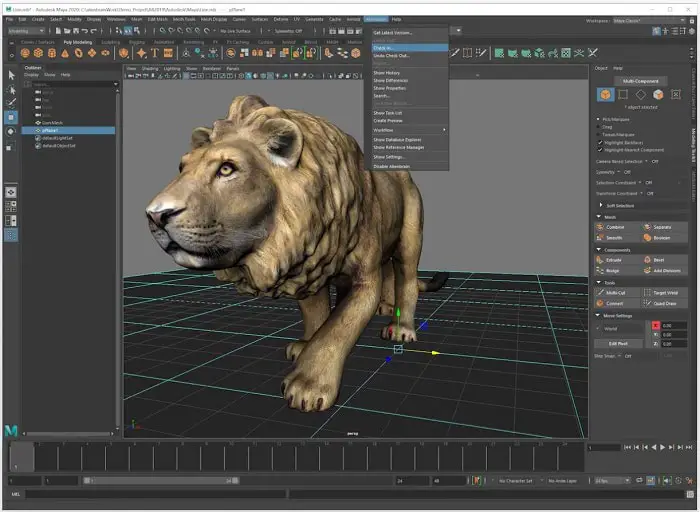Collapse the Move Settings section
This screenshot has height=512, width=700.
pos(599,315)
